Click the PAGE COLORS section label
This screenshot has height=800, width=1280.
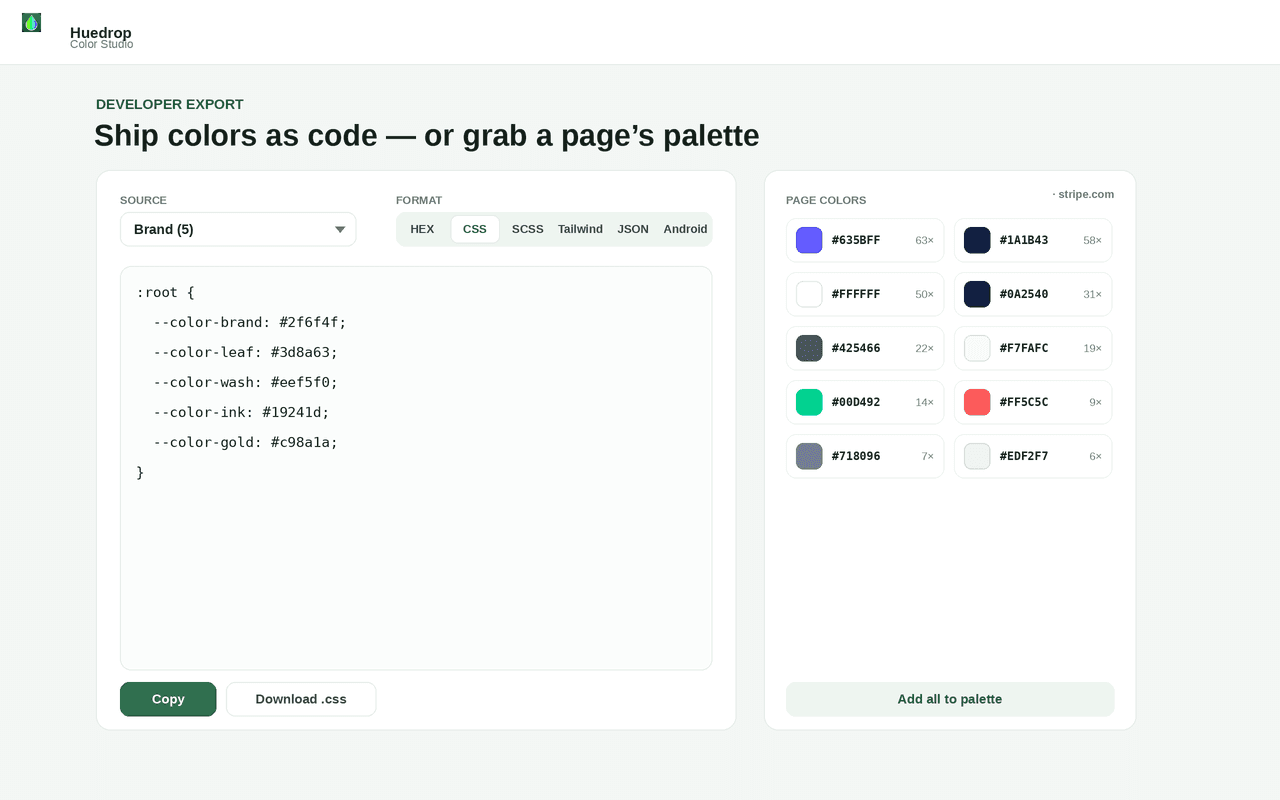click(826, 200)
